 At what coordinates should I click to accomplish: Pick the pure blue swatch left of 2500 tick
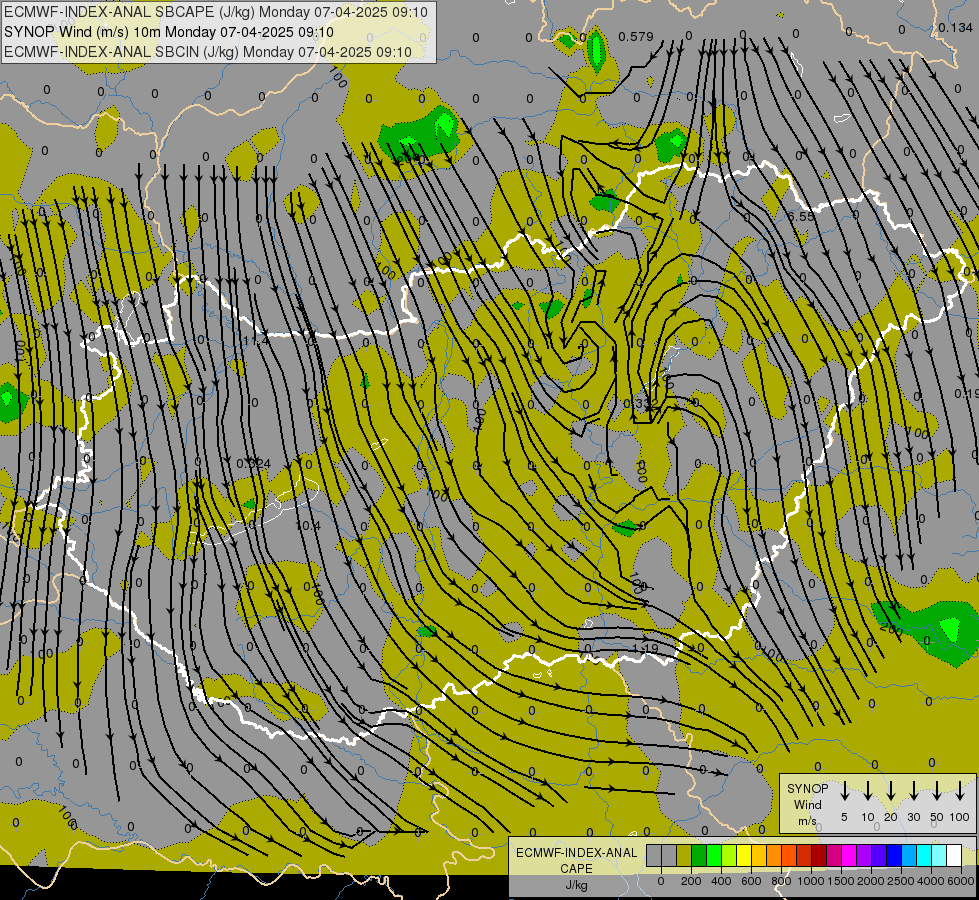click(893, 855)
